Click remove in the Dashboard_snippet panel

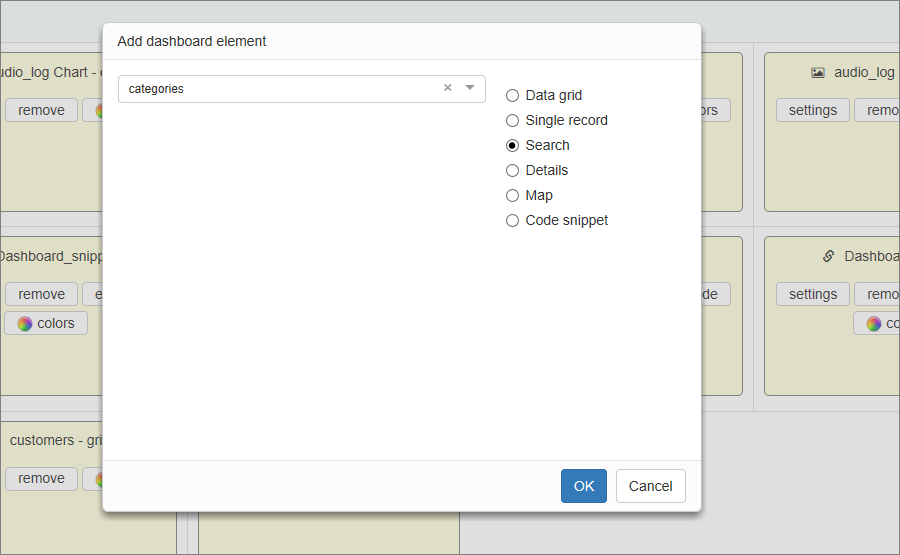pyautogui.click(x=41, y=294)
